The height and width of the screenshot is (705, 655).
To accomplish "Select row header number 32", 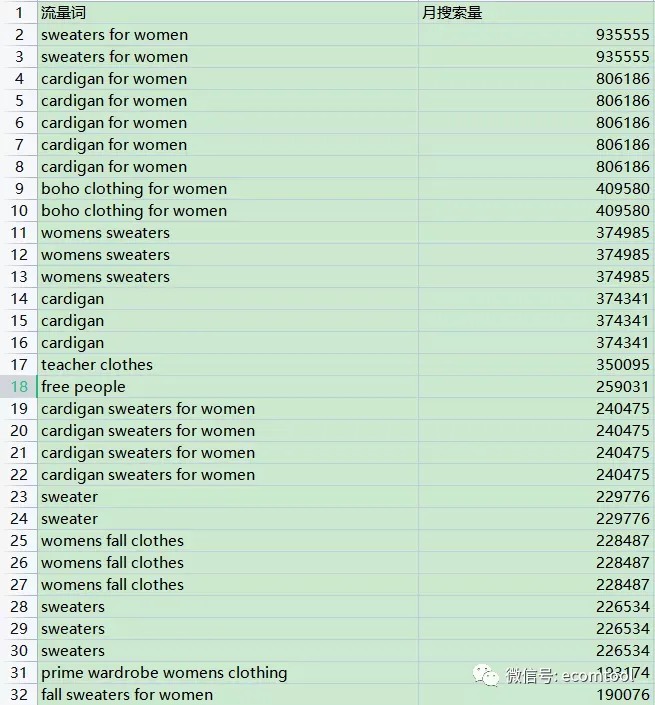I will point(19,695).
